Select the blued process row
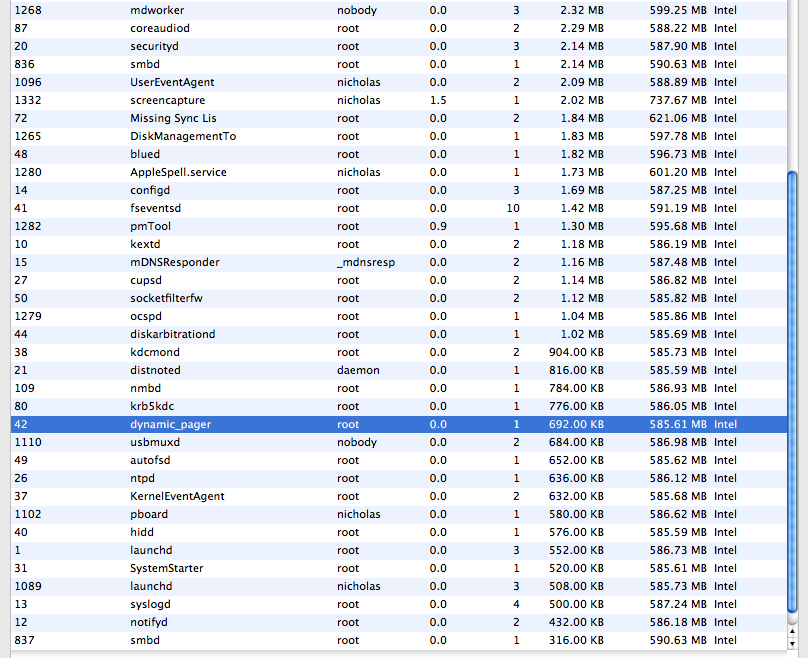 pos(399,155)
